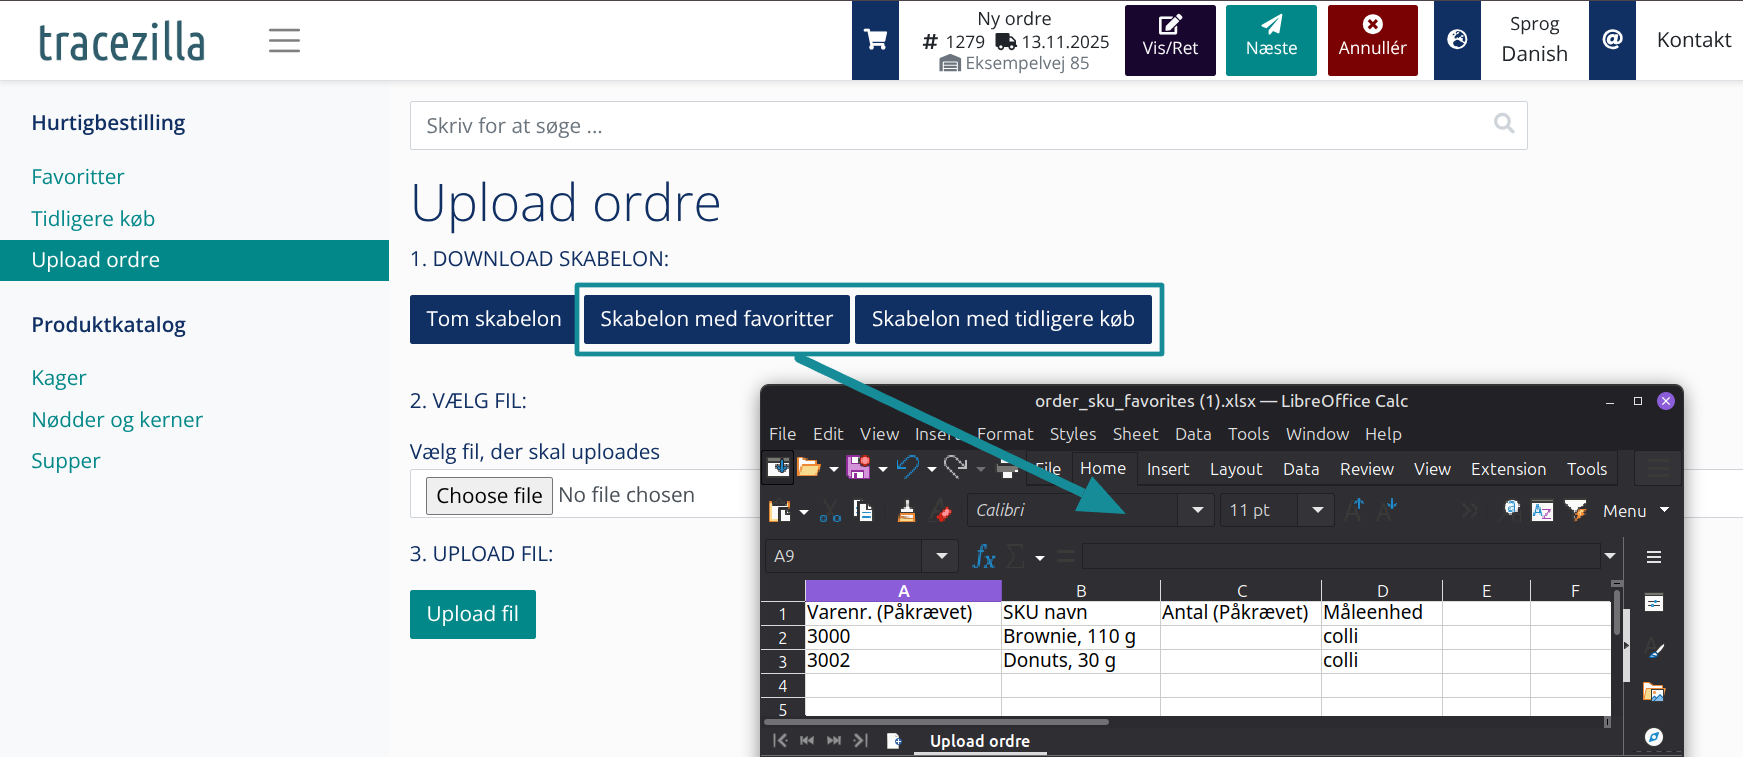This screenshot has width=1743, height=757.
Task: Expand the Undo history dropdown
Action: [932, 468]
